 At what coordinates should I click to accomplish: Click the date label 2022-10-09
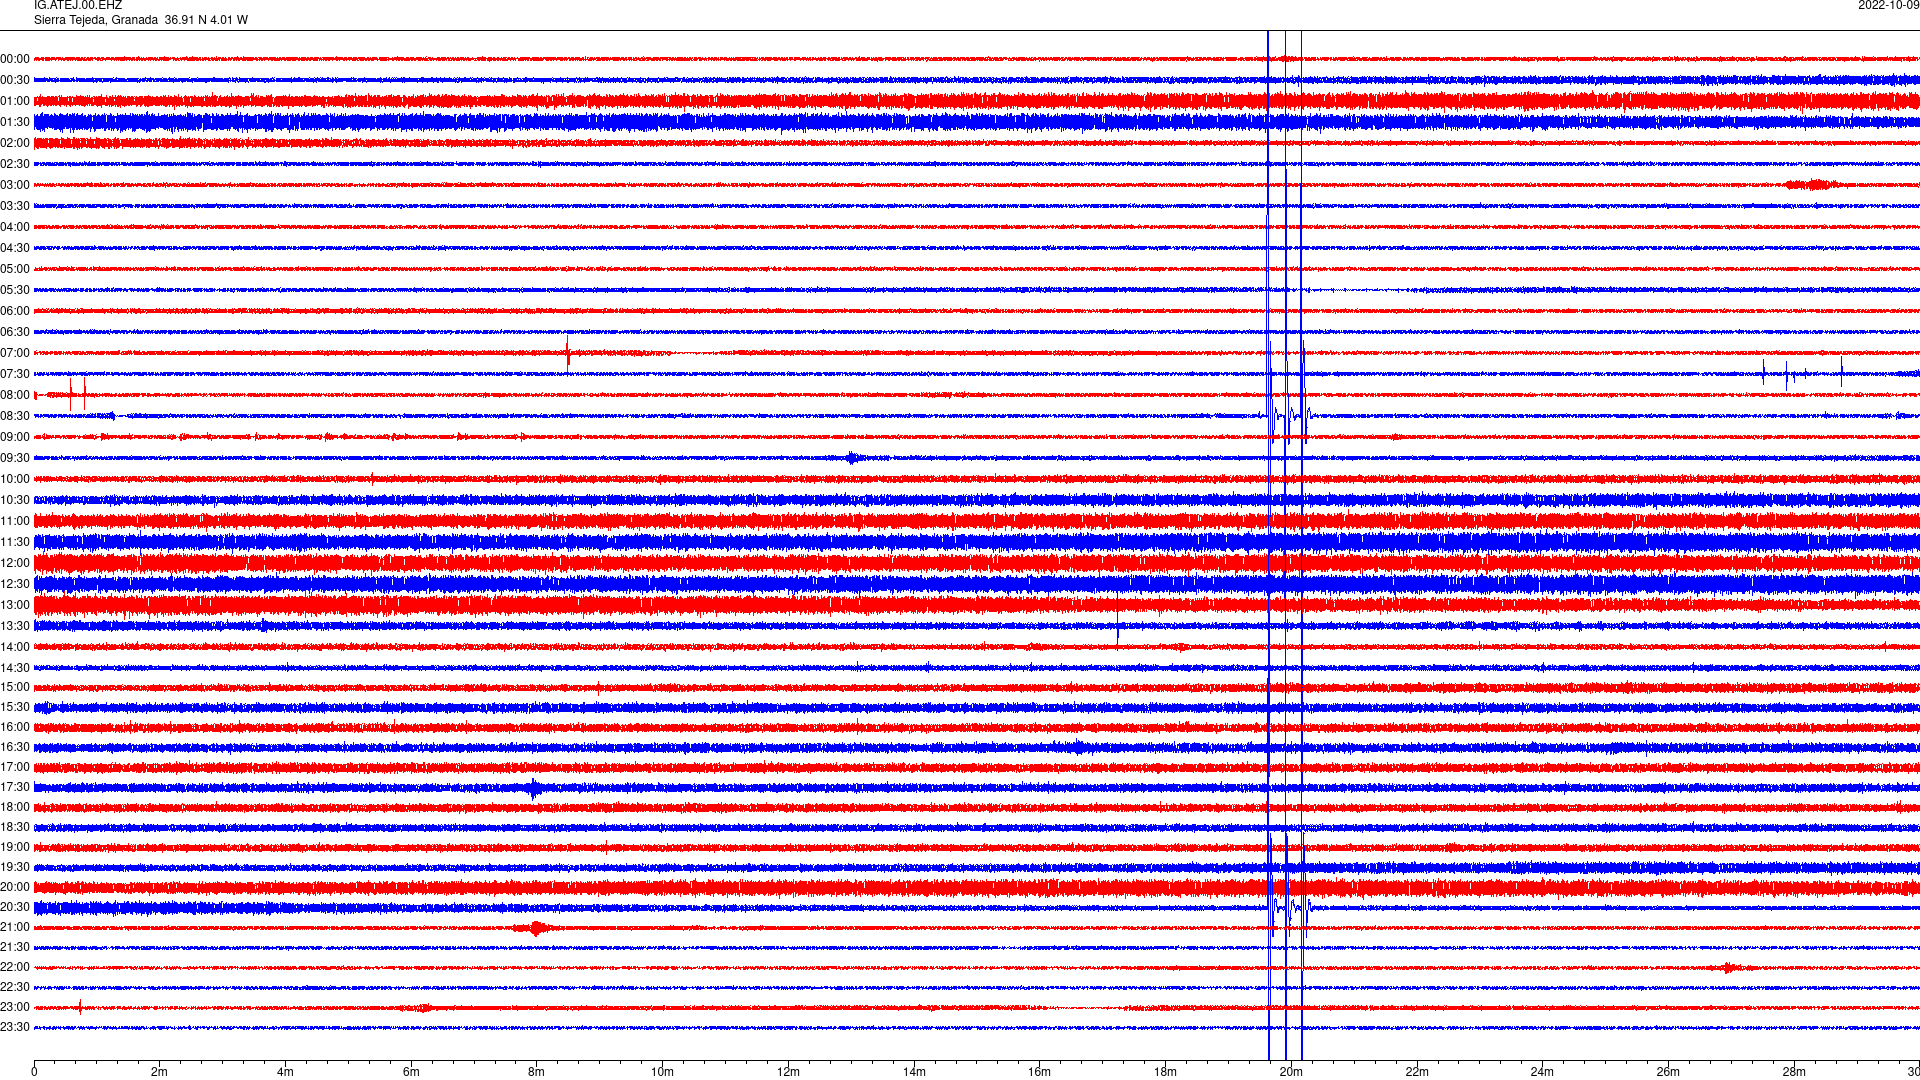pyautogui.click(x=1888, y=6)
